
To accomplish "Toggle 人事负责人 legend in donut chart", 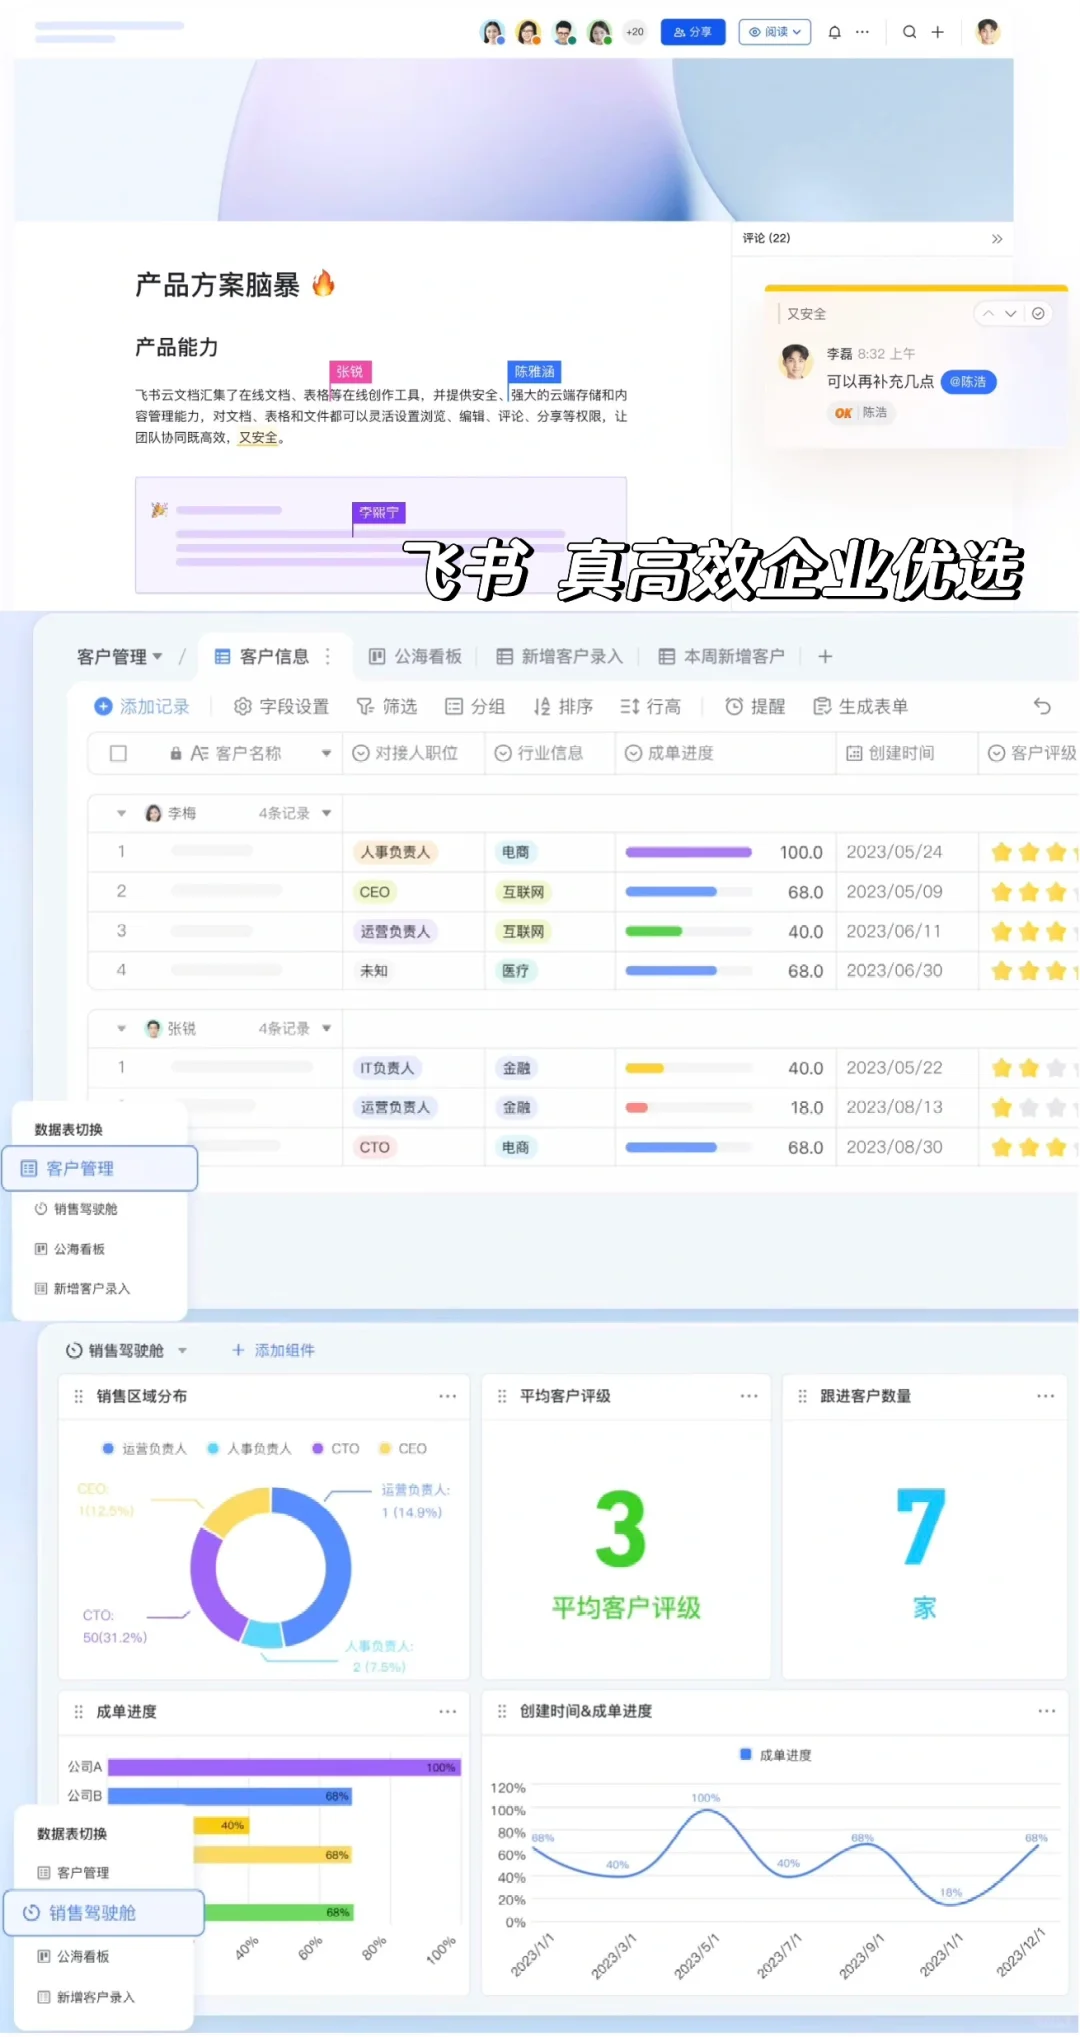I will (x=249, y=1448).
